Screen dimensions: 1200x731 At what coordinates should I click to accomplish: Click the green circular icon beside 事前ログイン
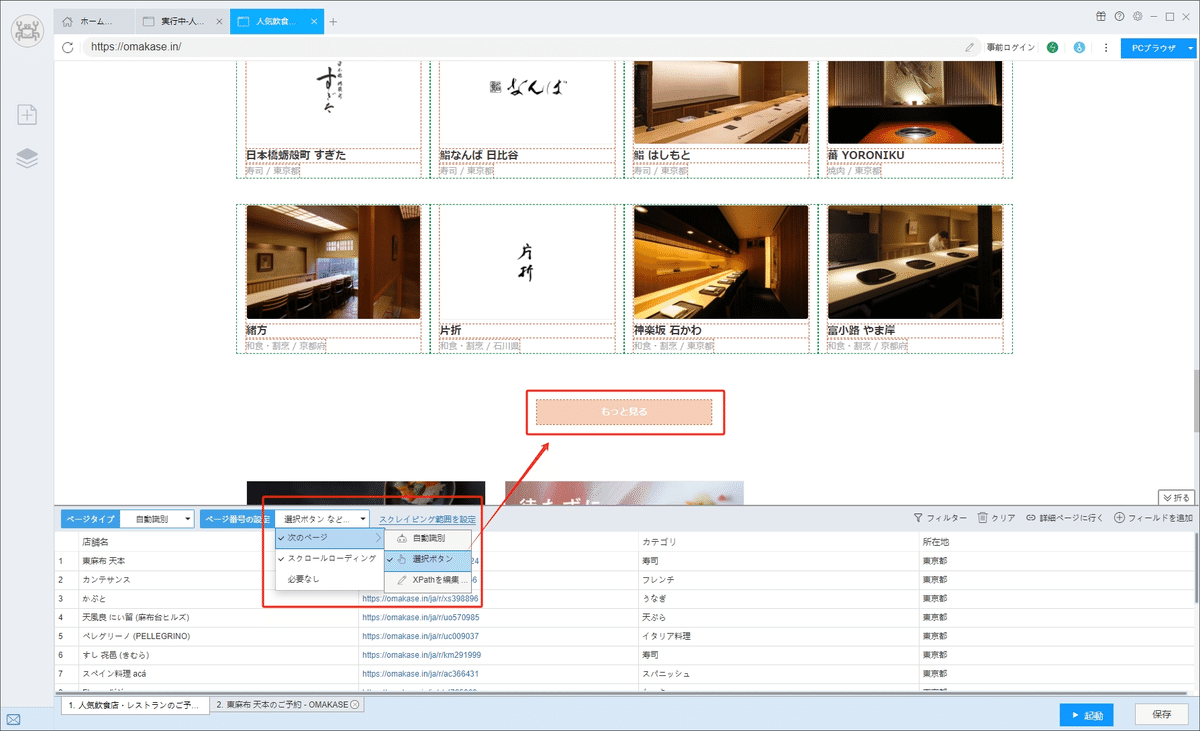1053,47
